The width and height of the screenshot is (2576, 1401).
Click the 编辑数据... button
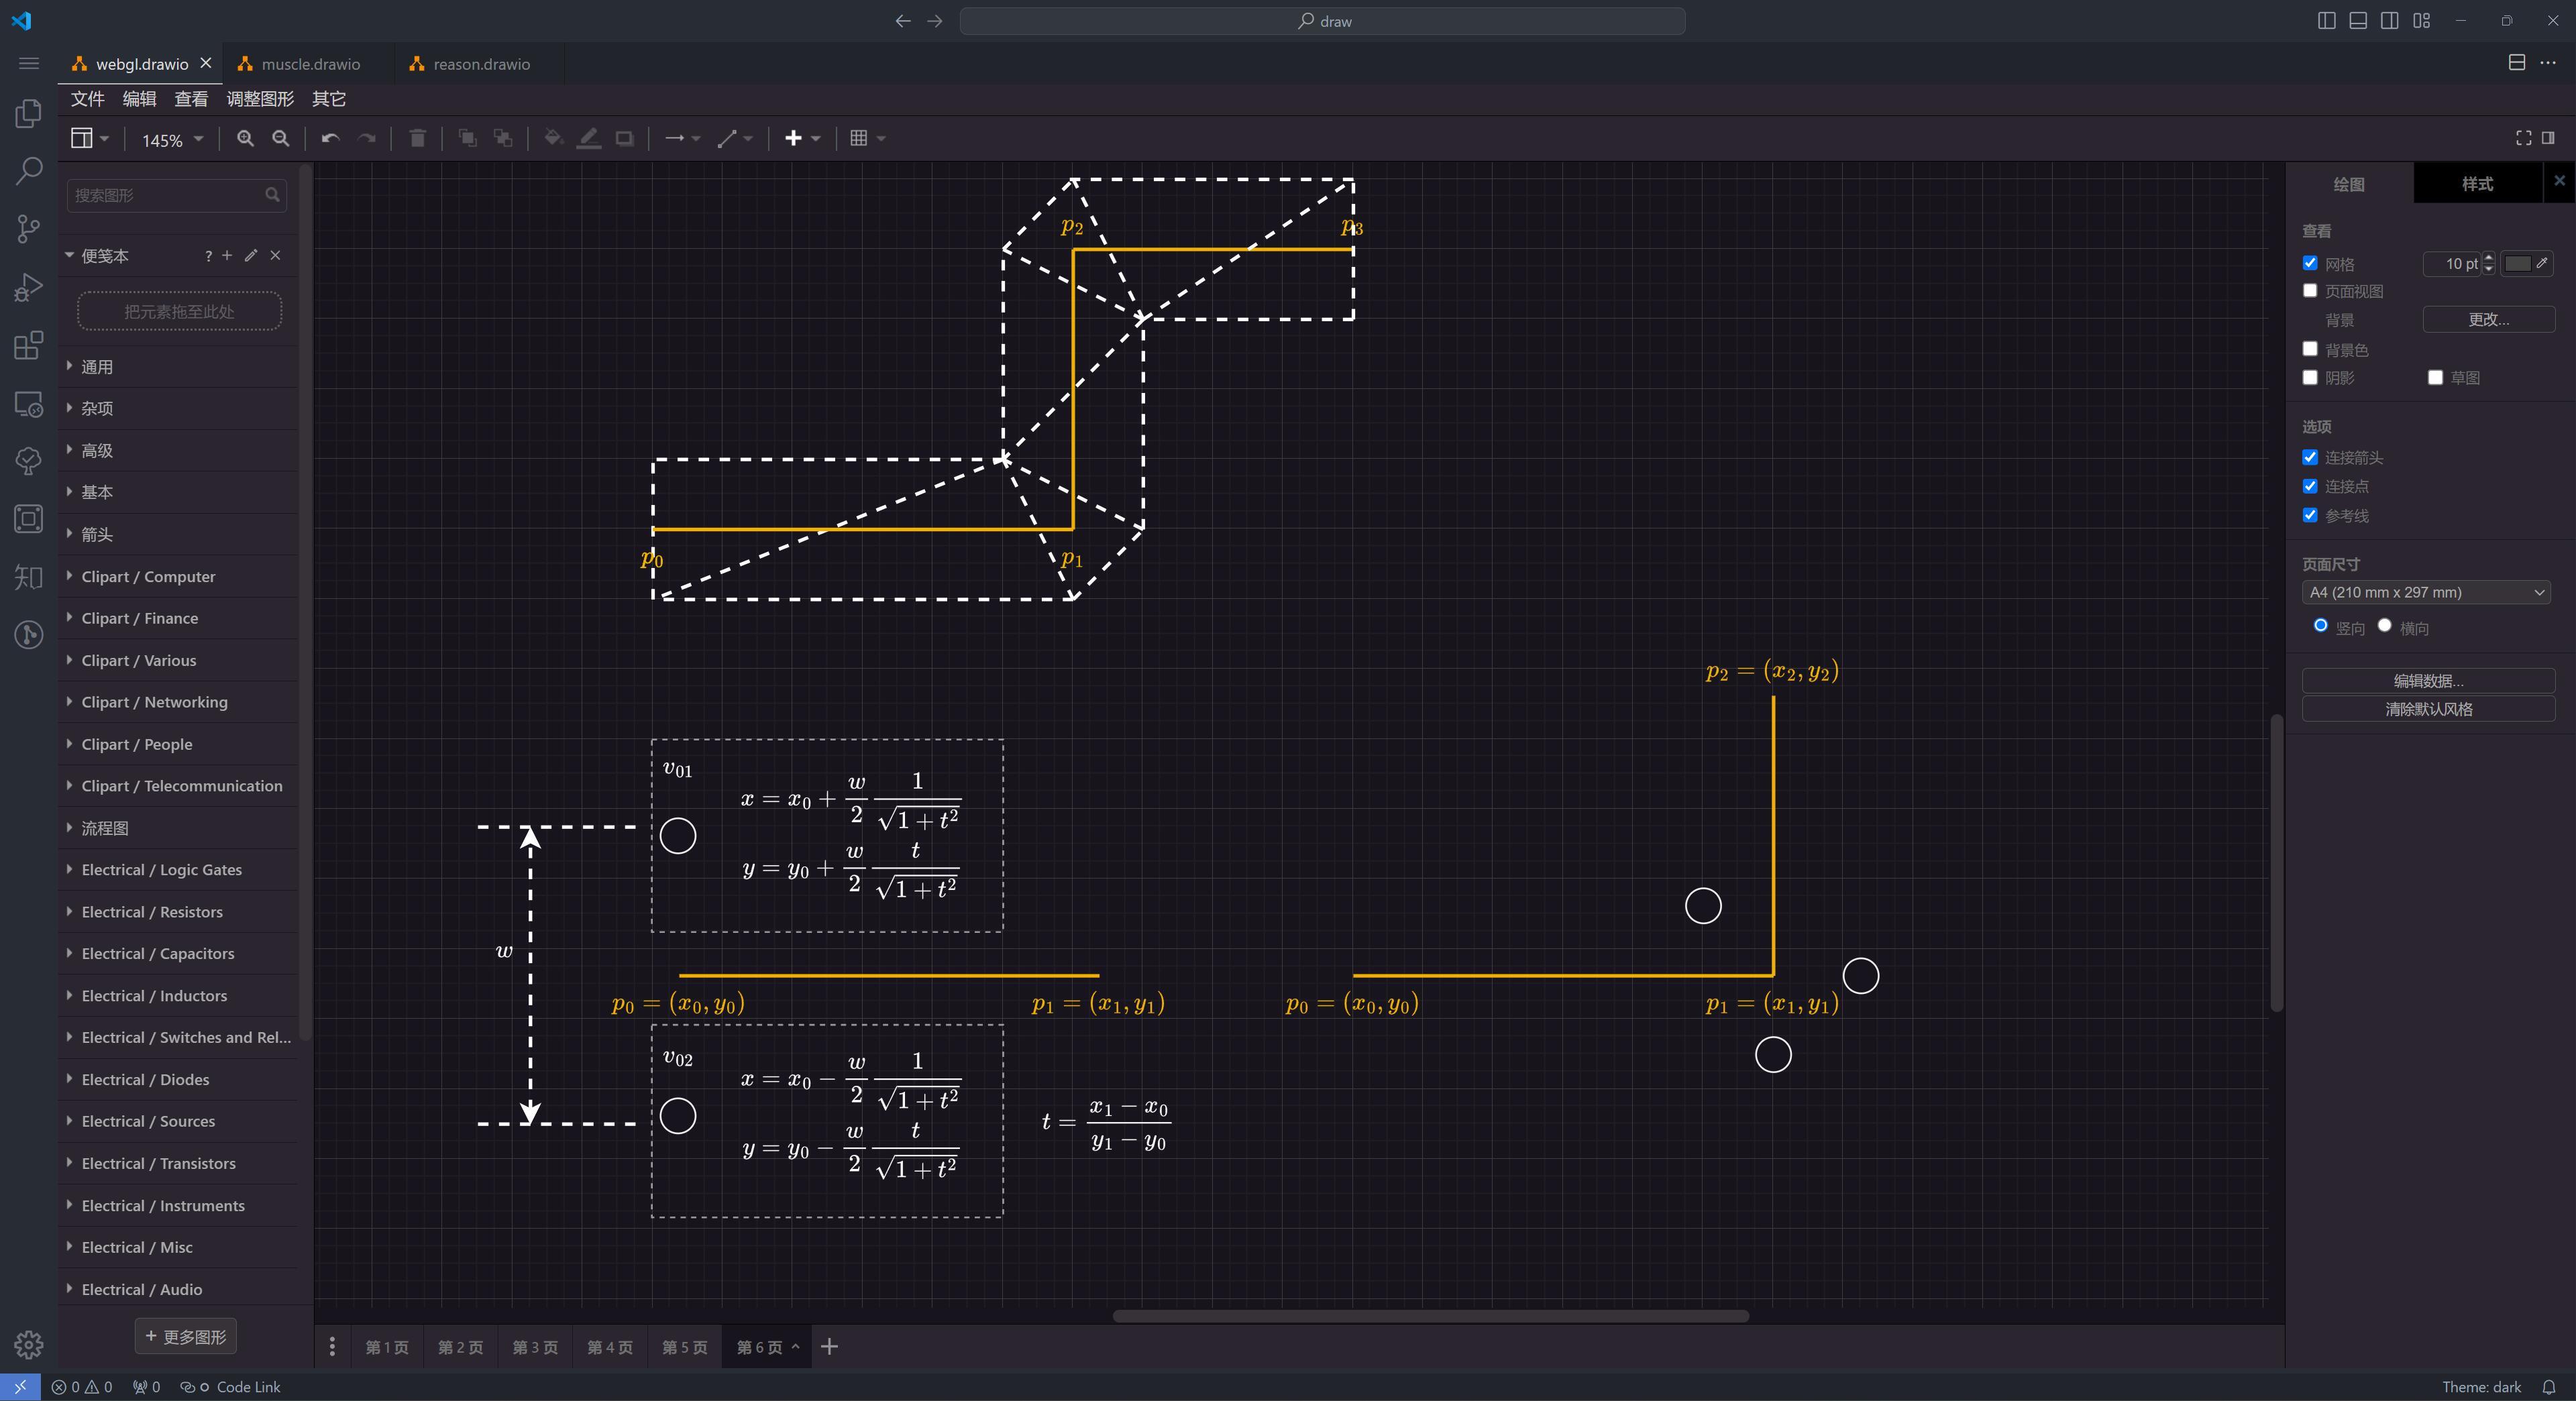click(2428, 681)
